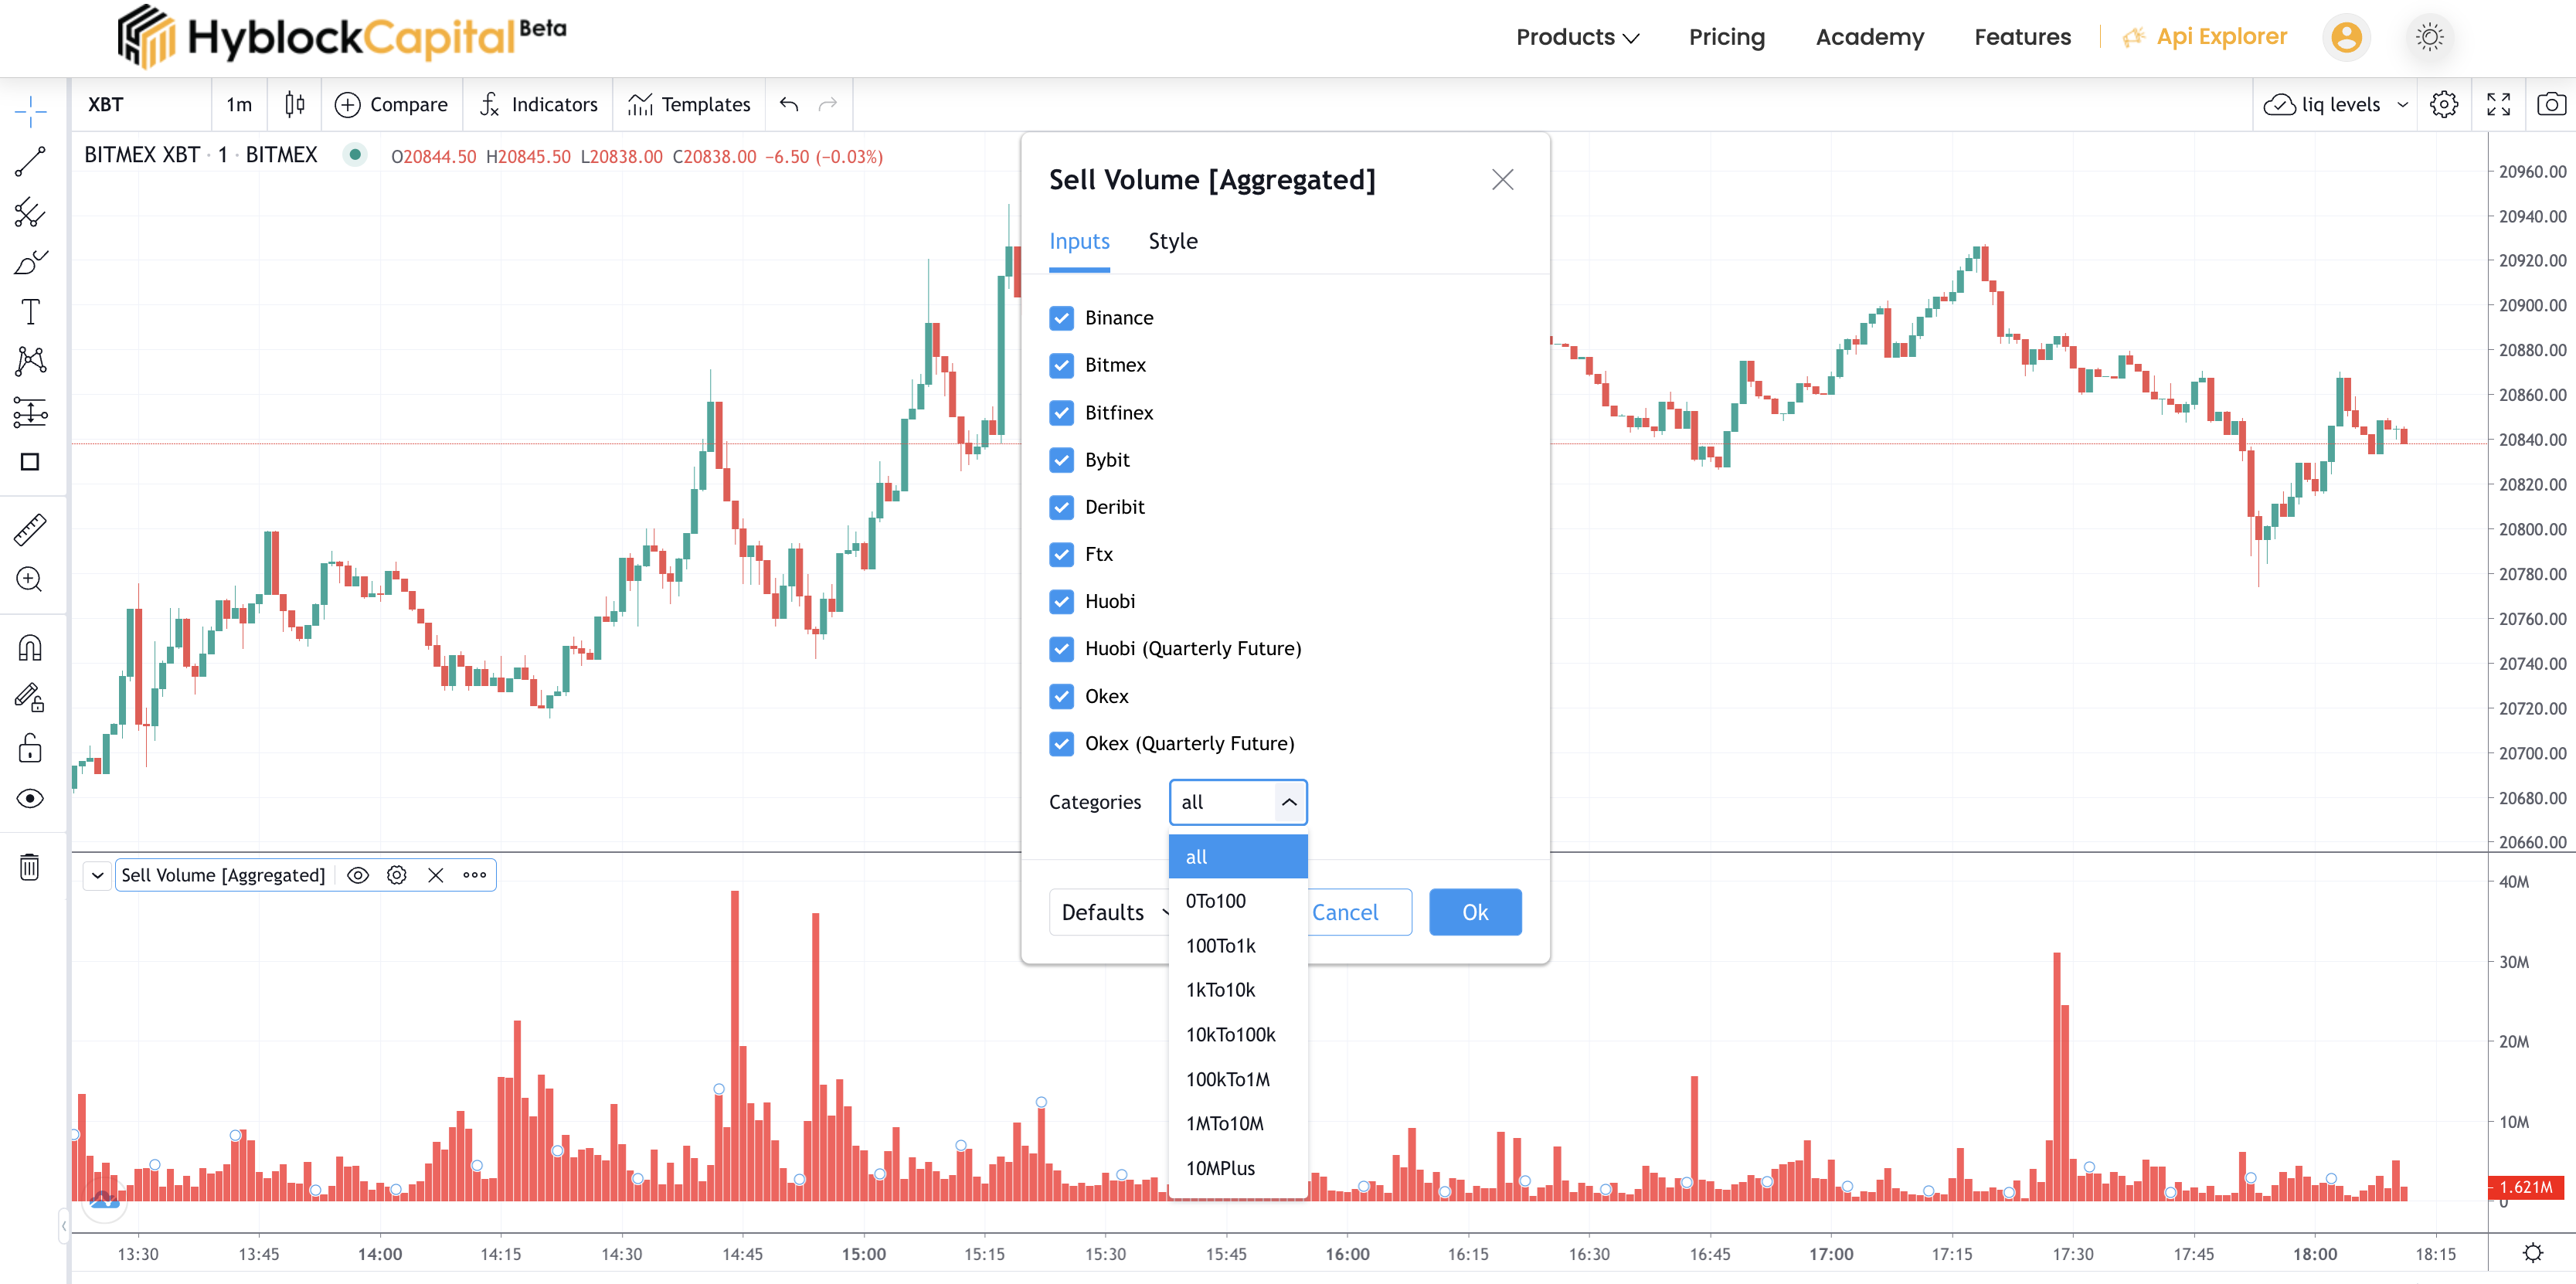The height and width of the screenshot is (1284, 2576).
Task: Take a chart snapshot with camera icon
Action: point(2551,104)
